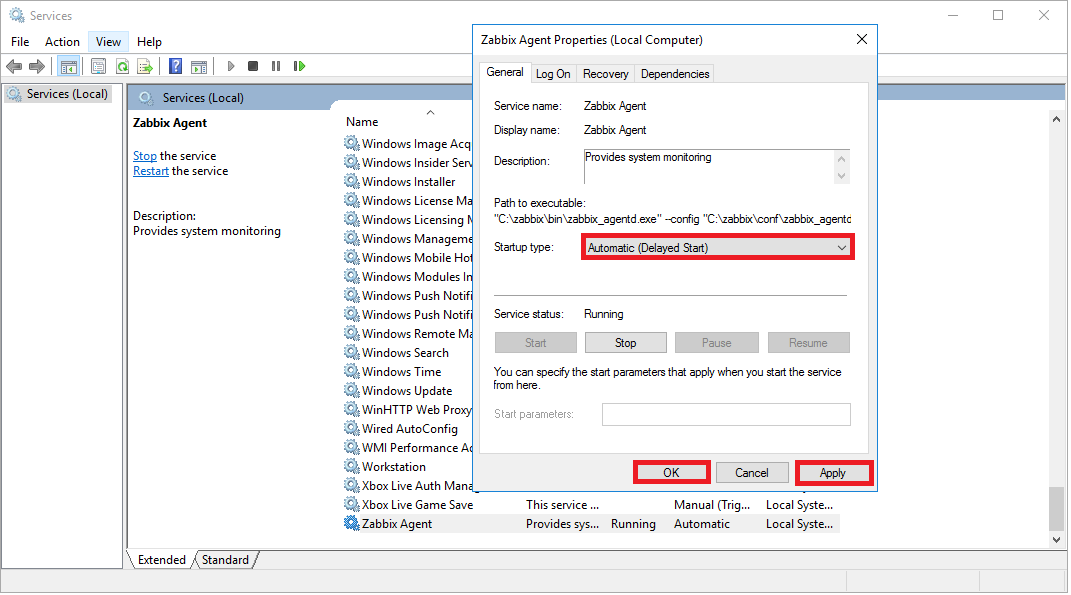
Task: Click the Description box scroll down arrow
Action: 842,176
